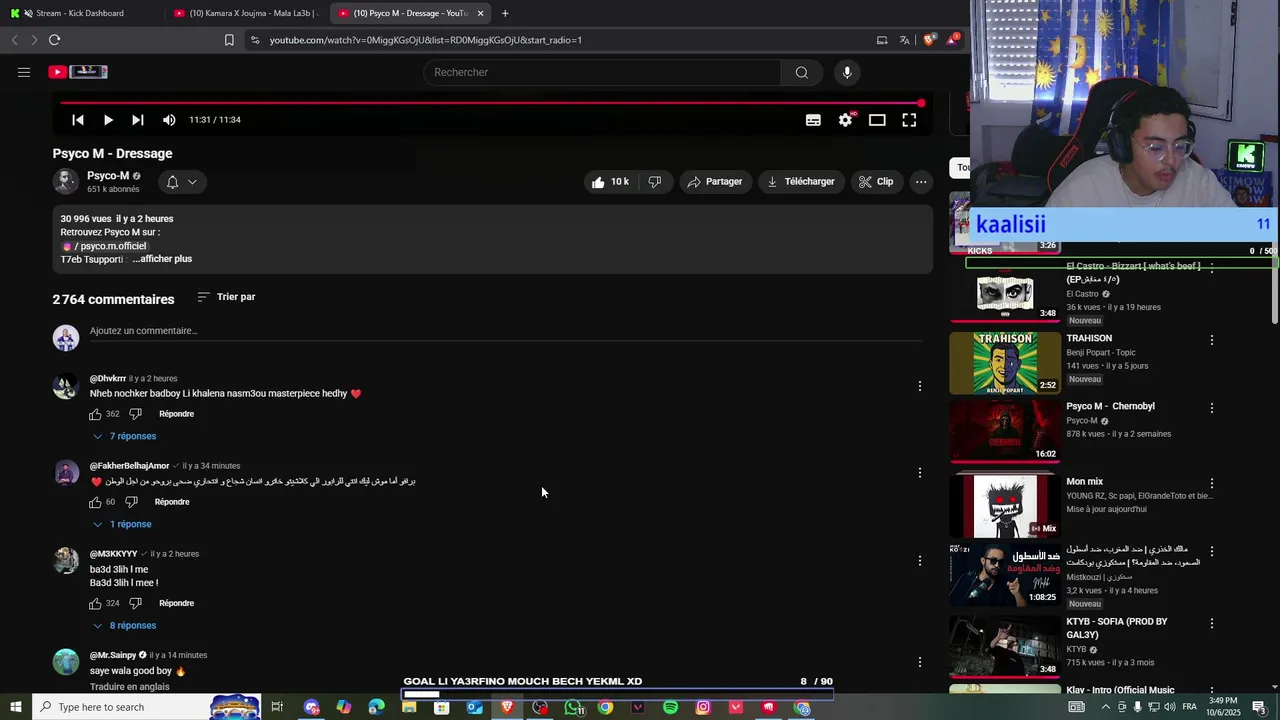Open options for the @Dhvkrrr comment

[920, 386]
